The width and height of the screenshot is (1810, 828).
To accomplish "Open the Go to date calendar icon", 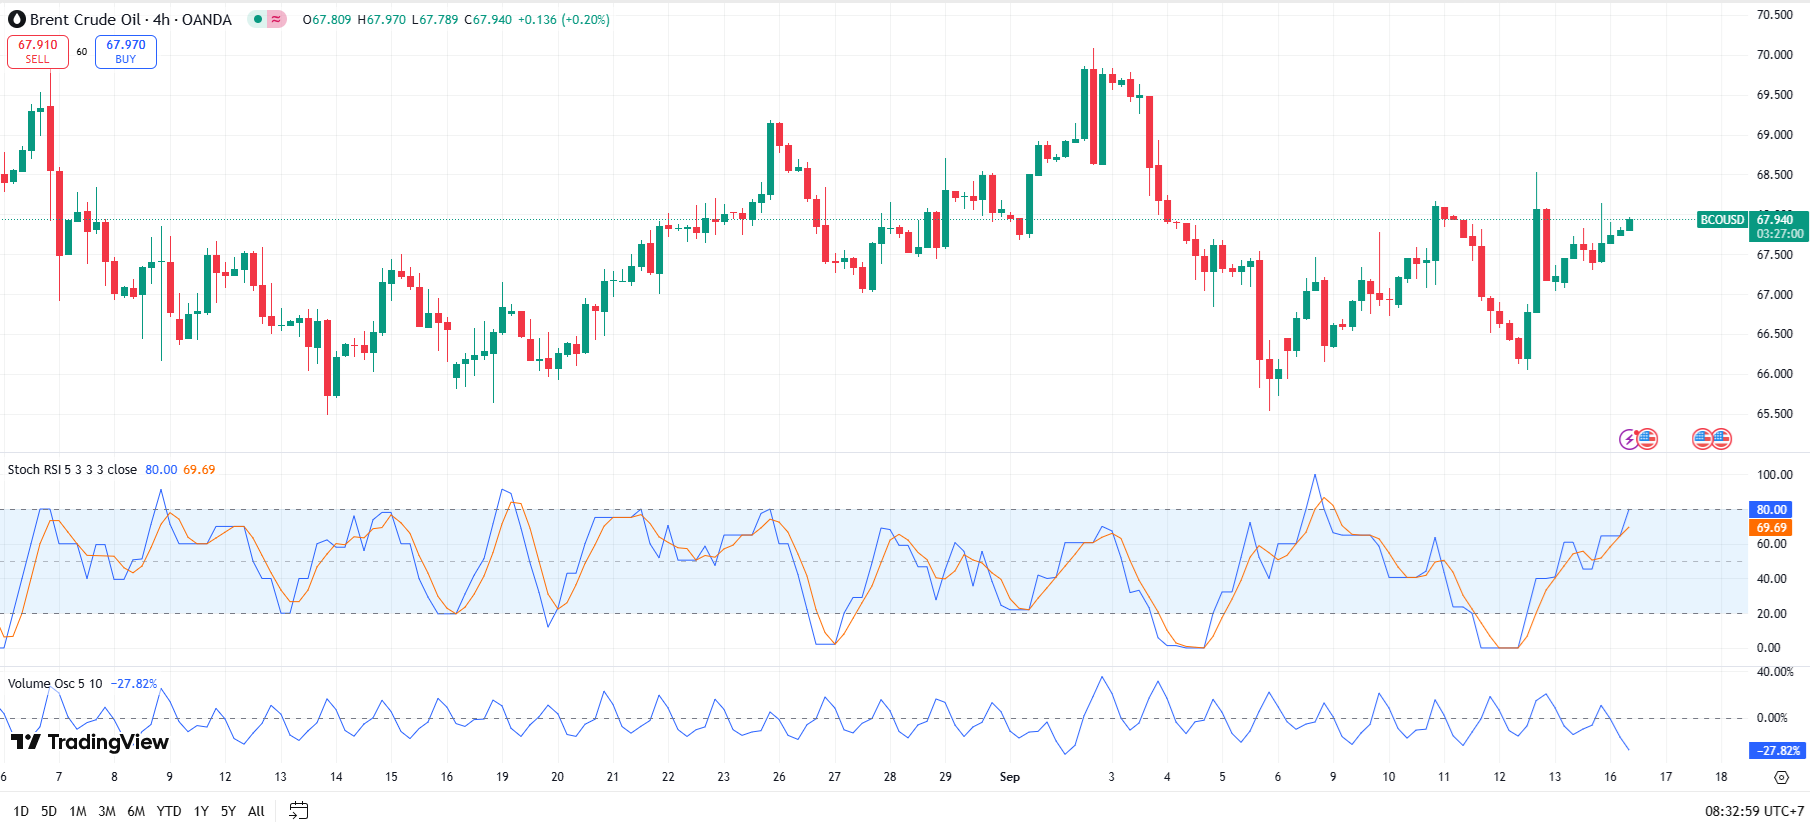I will (x=298, y=811).
